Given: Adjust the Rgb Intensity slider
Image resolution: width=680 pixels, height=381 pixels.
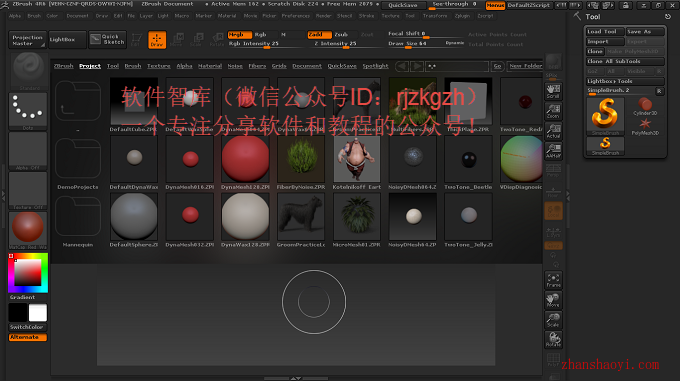Looking at the screenshot, I should point(266,44).
